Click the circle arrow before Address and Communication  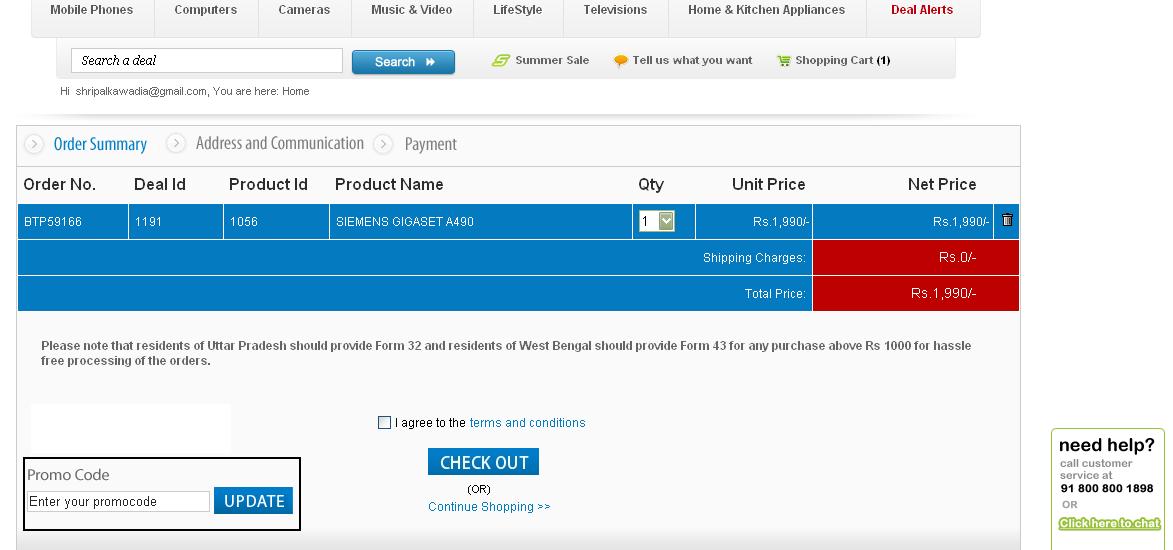click(x=176, y=143)
